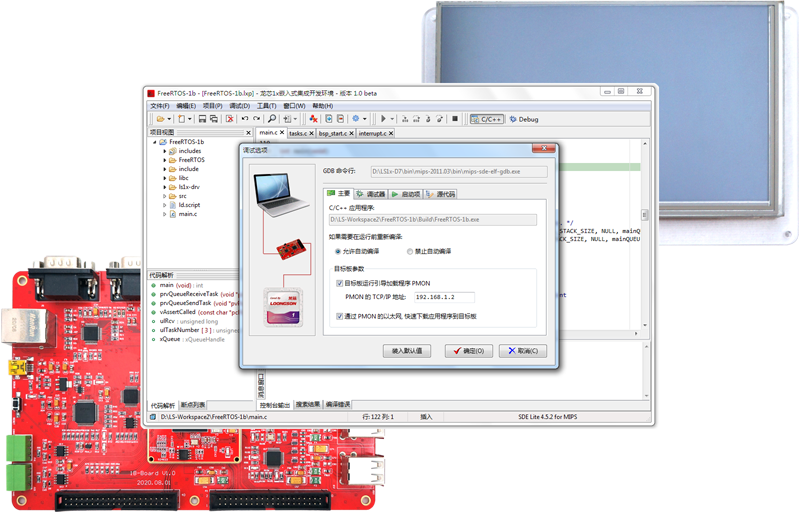
Task: Close the main.c editor tab
Action: click(282, 132)
